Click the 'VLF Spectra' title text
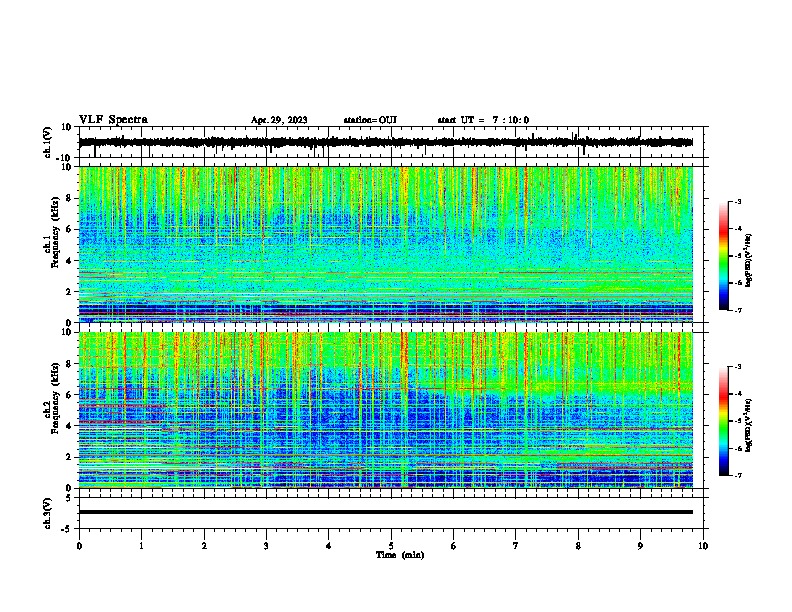This screenshot has height=612, width=792. tap(113, 120)
